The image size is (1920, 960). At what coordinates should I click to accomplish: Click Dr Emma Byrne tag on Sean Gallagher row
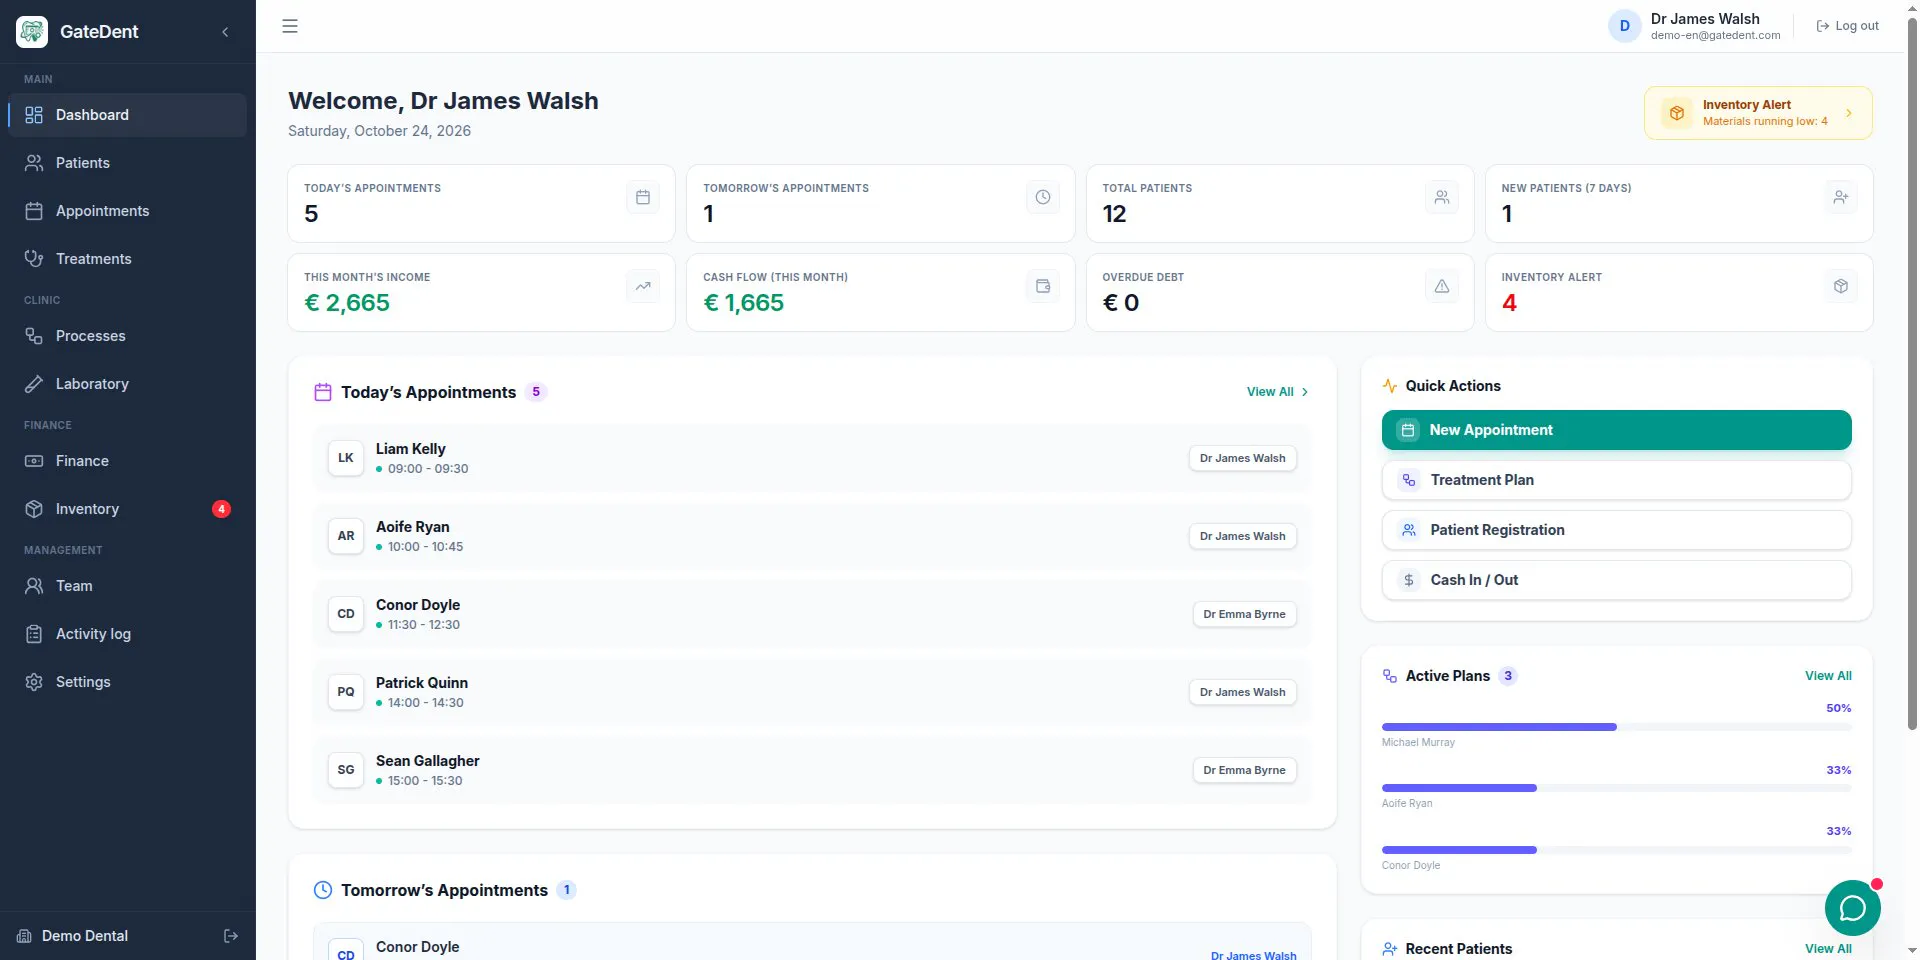tap(1244, 770)
